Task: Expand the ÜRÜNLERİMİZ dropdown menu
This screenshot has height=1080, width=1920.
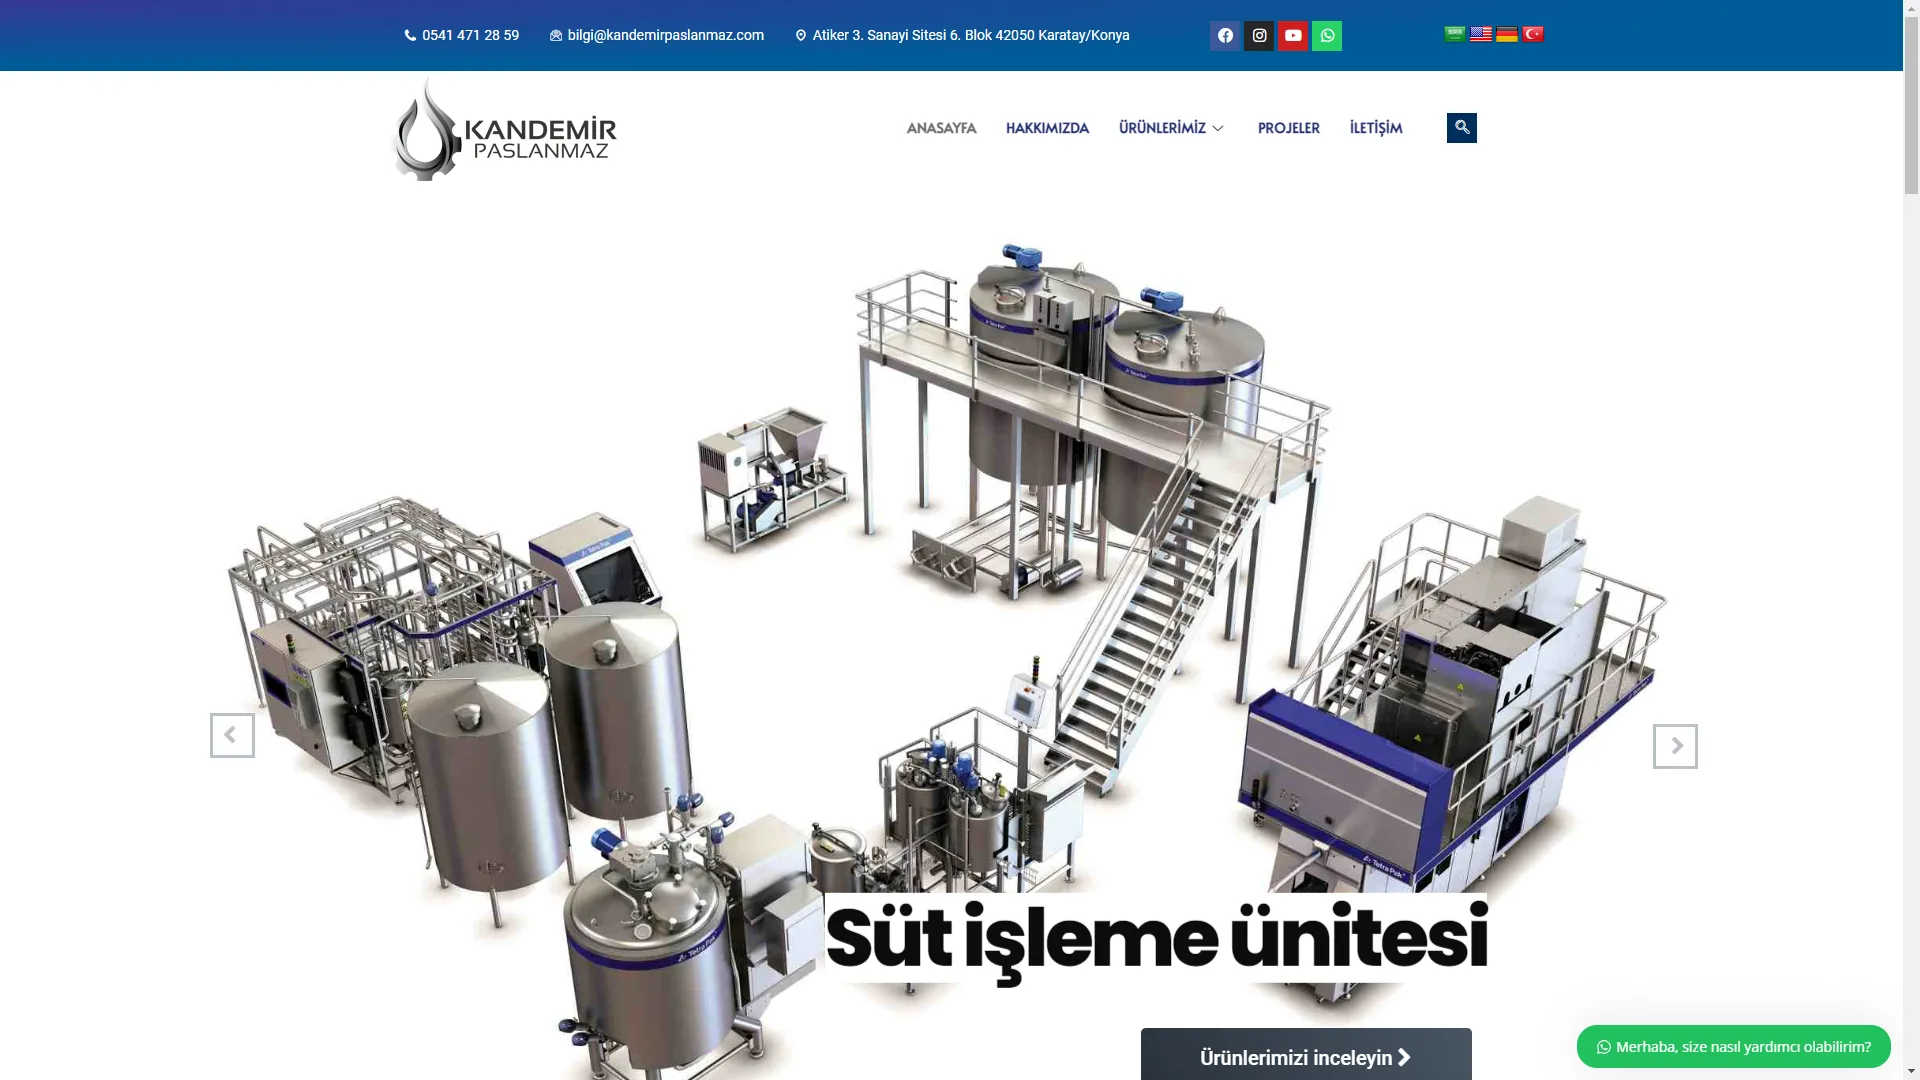Action: [1171, 128]
